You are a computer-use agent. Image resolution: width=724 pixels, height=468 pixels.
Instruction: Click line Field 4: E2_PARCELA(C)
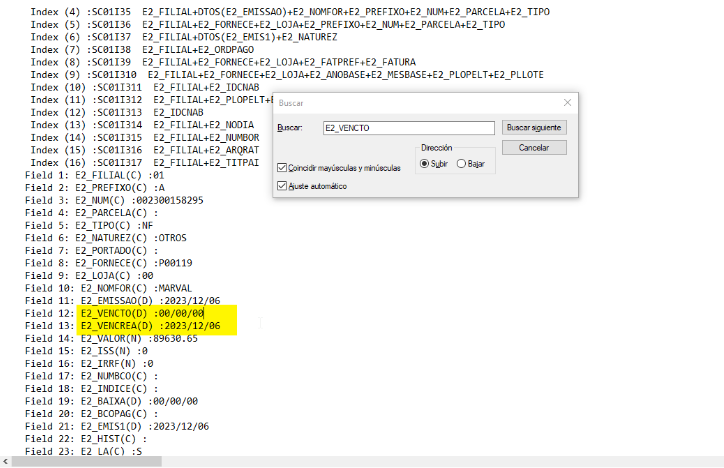tap(91, 213)
